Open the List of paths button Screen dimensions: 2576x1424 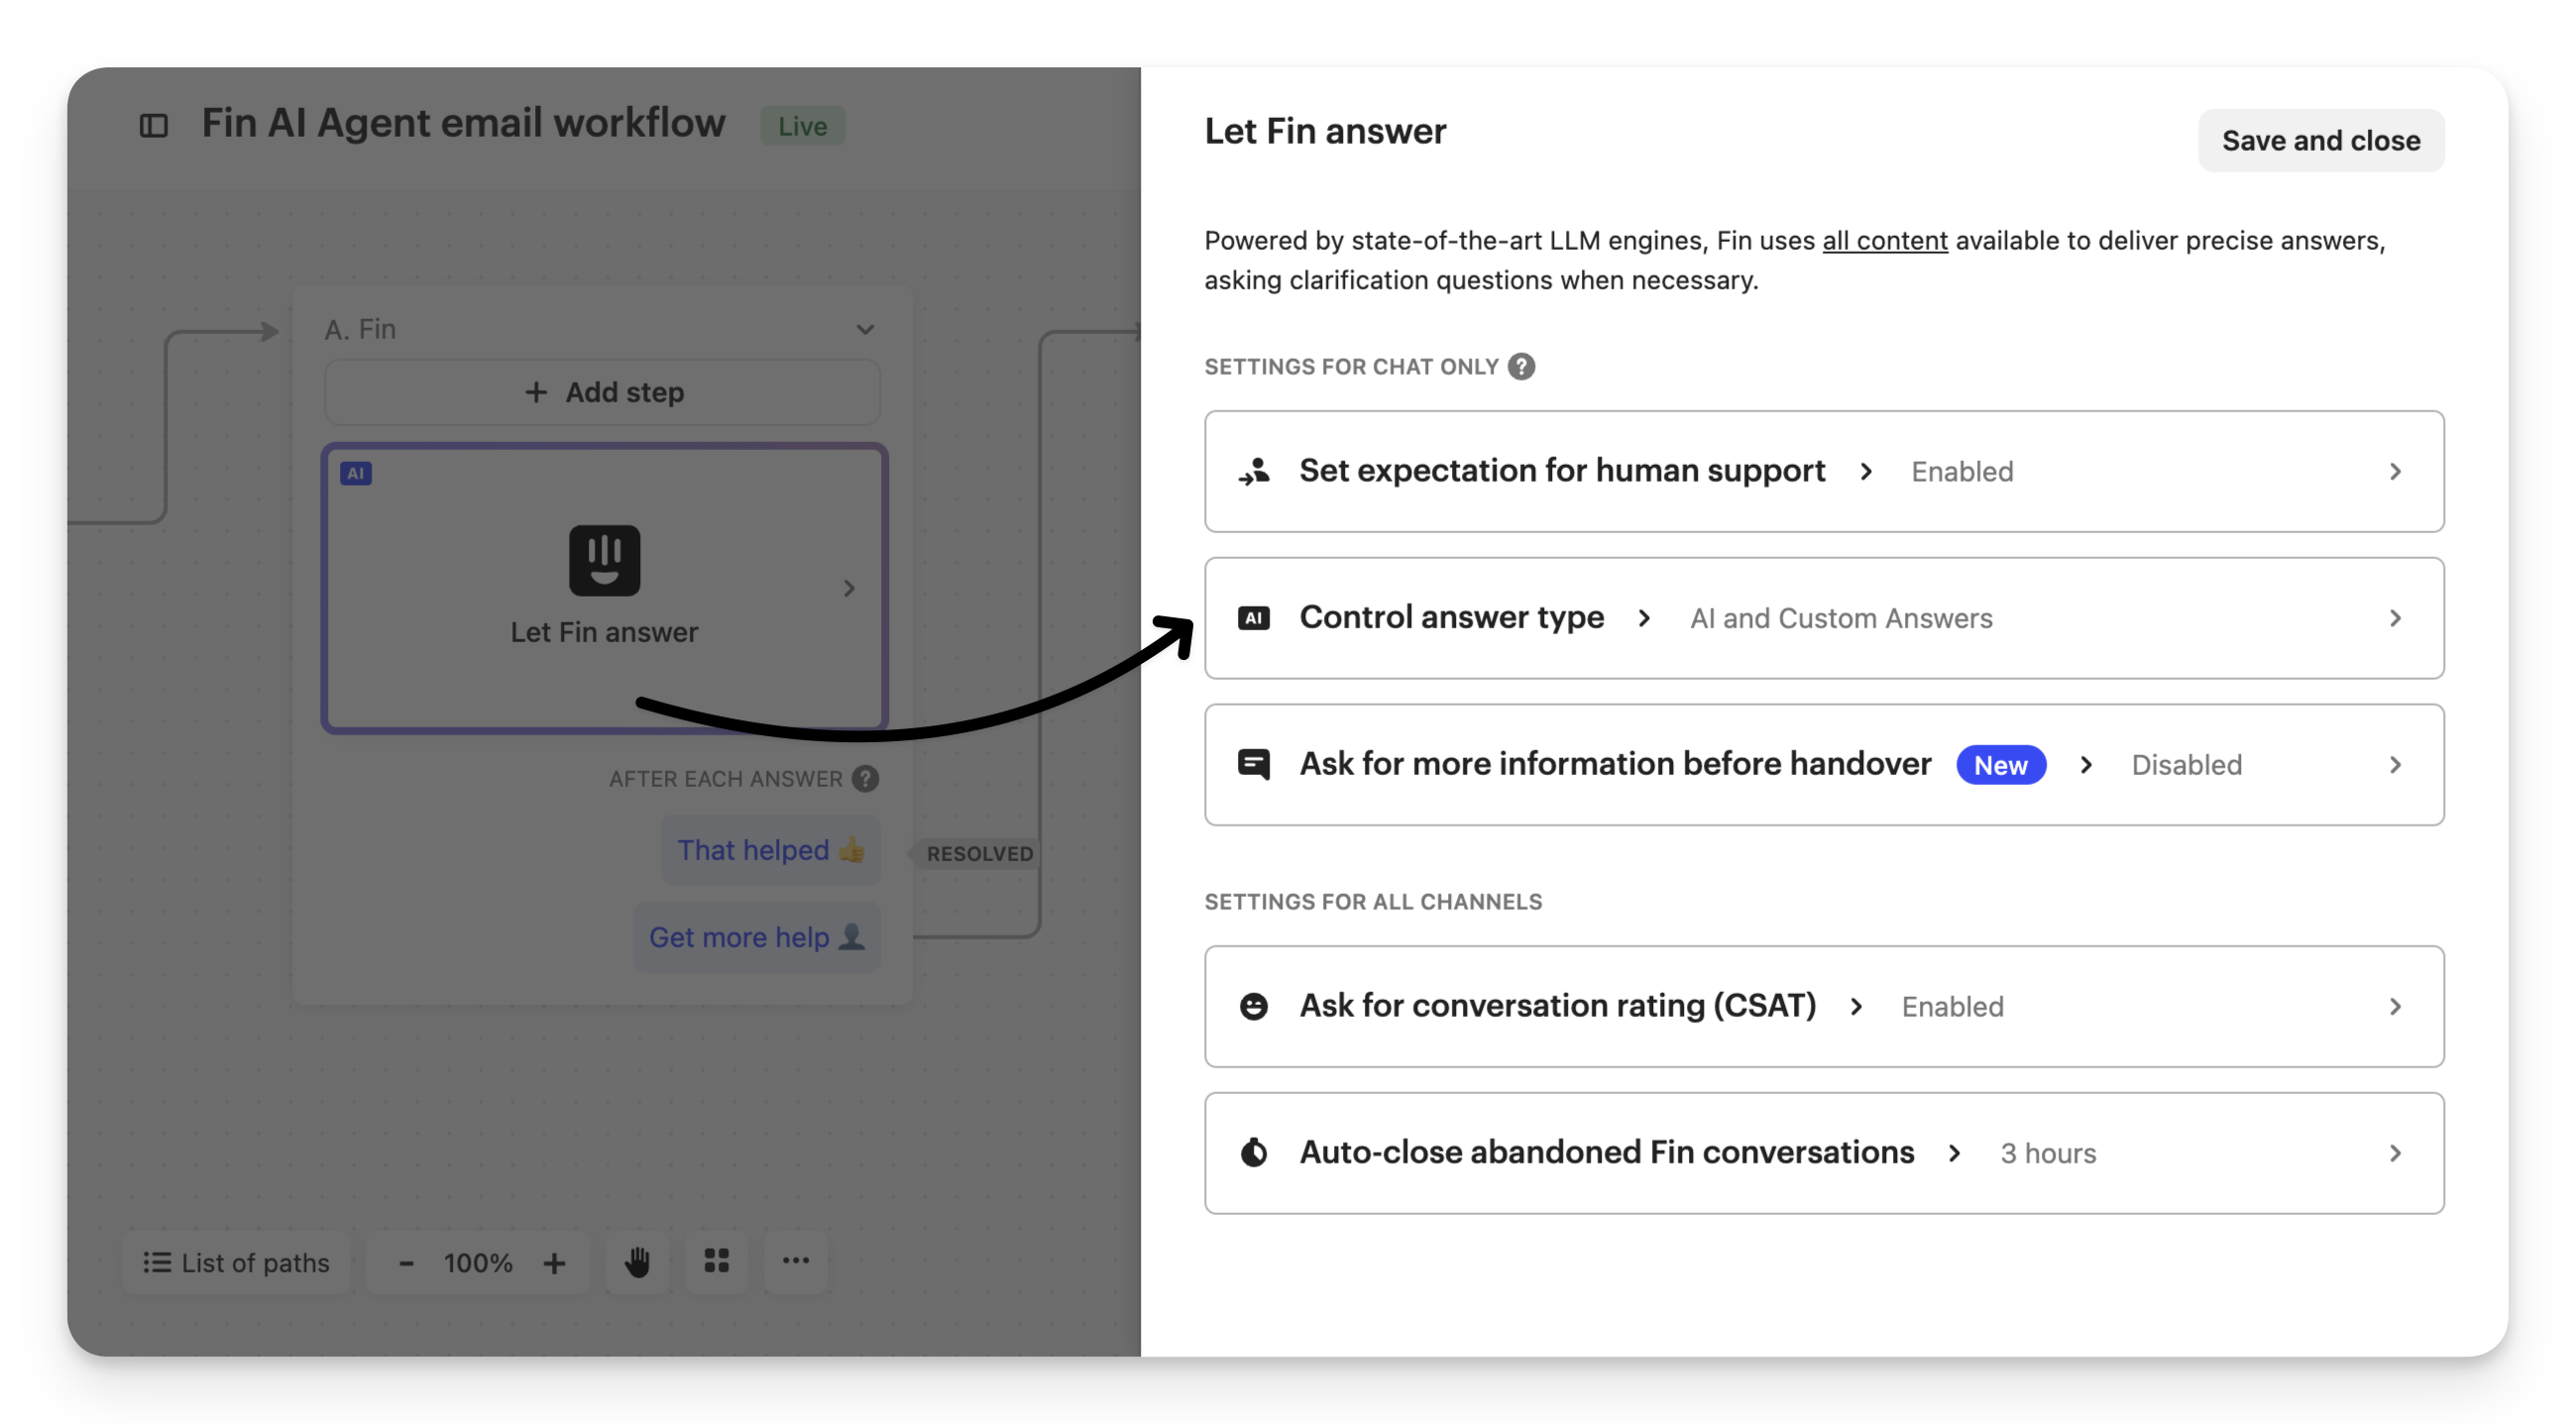[x=236, y=1262]
